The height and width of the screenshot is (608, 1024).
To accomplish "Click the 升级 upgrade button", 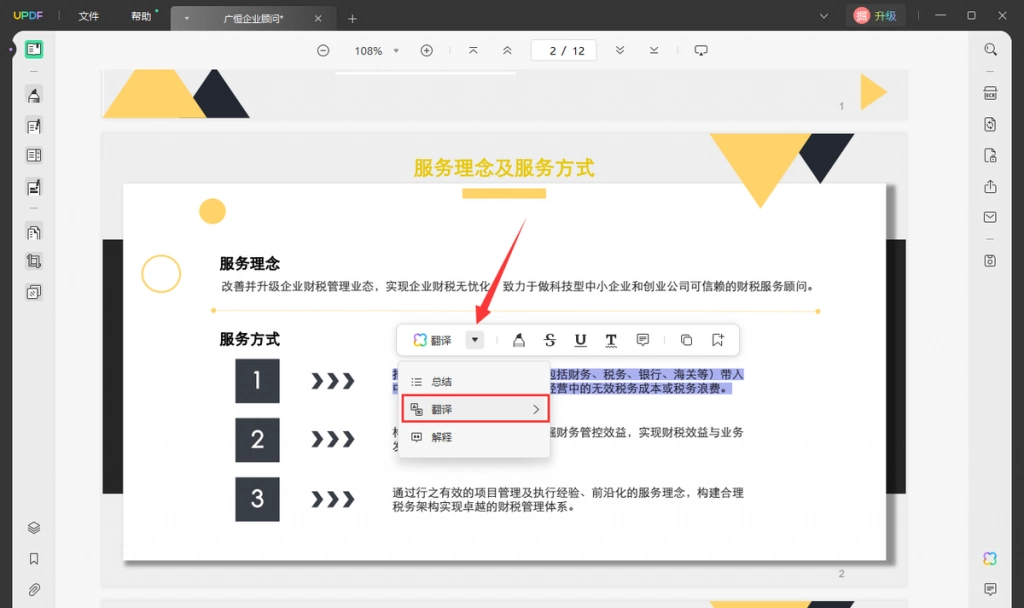I will (876, 16).
